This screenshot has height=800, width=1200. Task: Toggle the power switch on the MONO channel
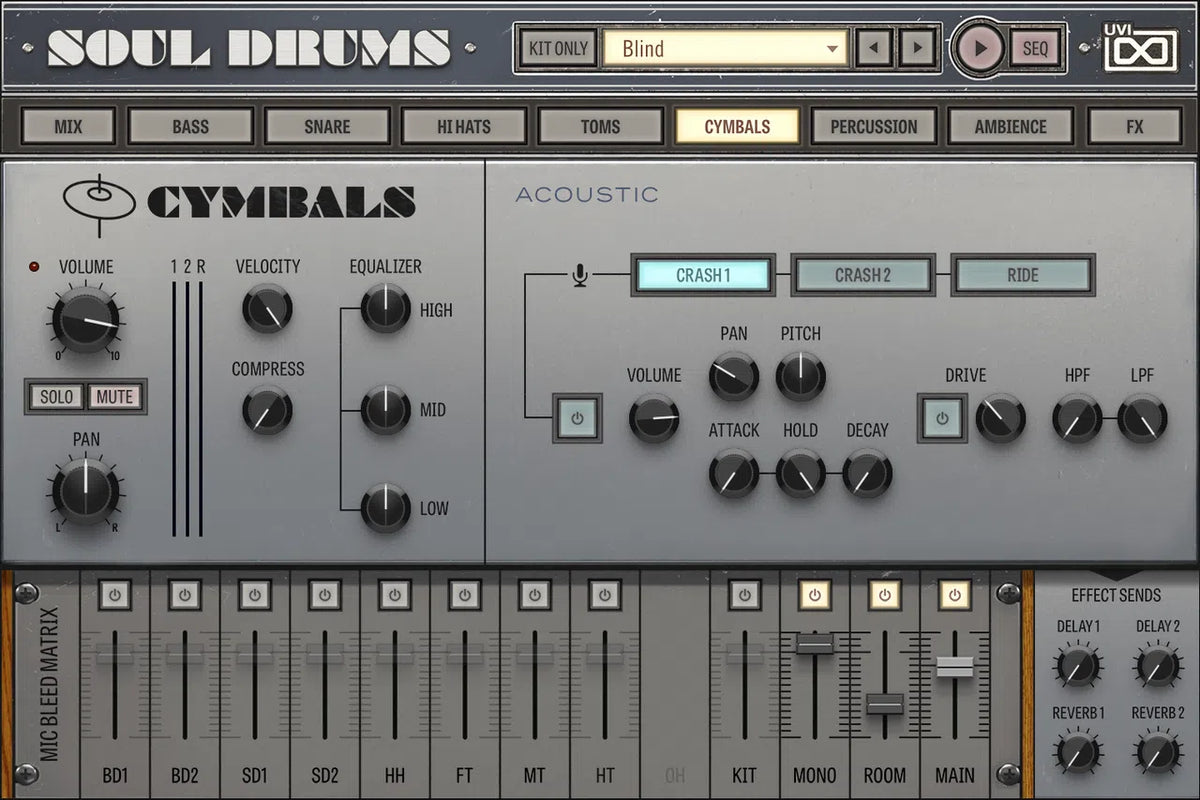(815, 595)
